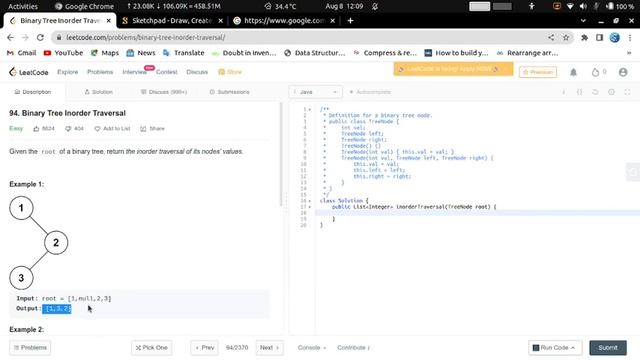Click the share icon in address bar
640x360 pixels.
[551, 38]
